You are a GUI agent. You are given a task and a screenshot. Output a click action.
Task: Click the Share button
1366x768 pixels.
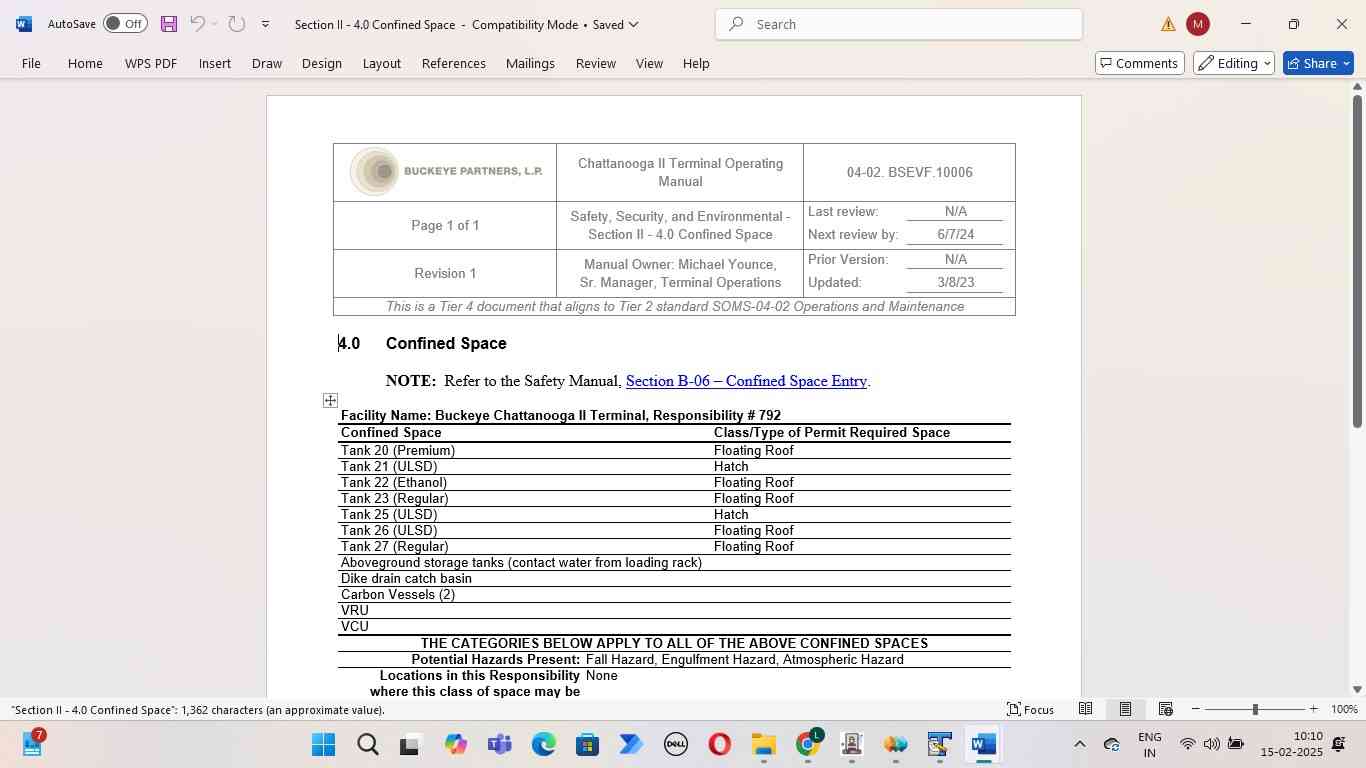coord(1318,63)
